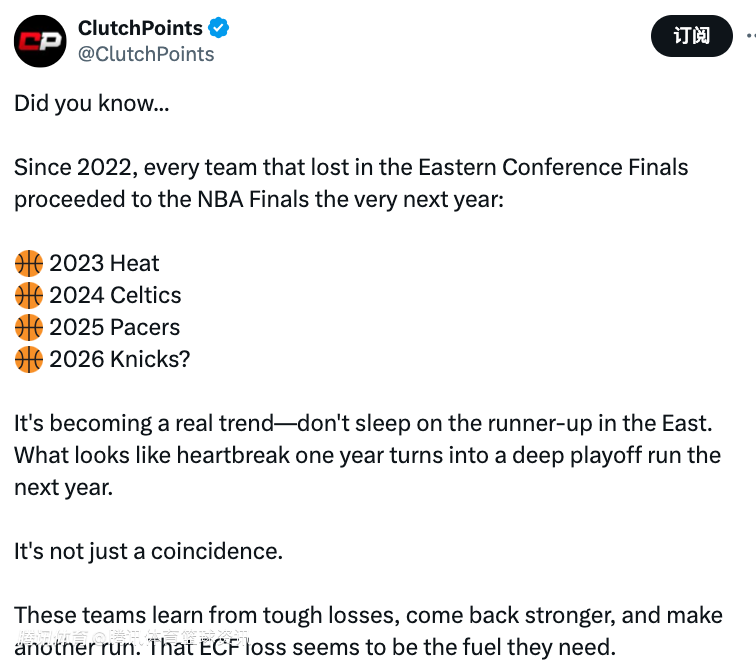Click the "Since 2022, every team" sentence
The height and width of the screenshot is (662, 756).
tap(351, 183)
